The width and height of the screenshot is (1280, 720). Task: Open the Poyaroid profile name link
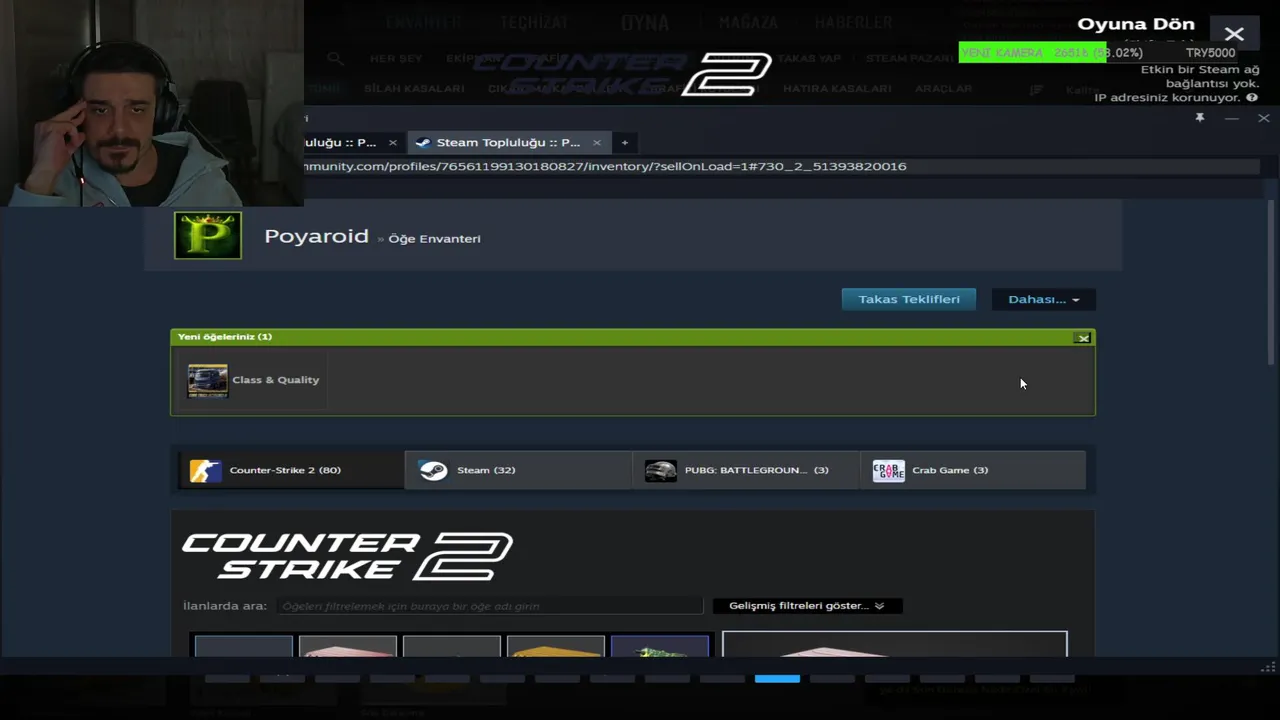coord(316,236)
